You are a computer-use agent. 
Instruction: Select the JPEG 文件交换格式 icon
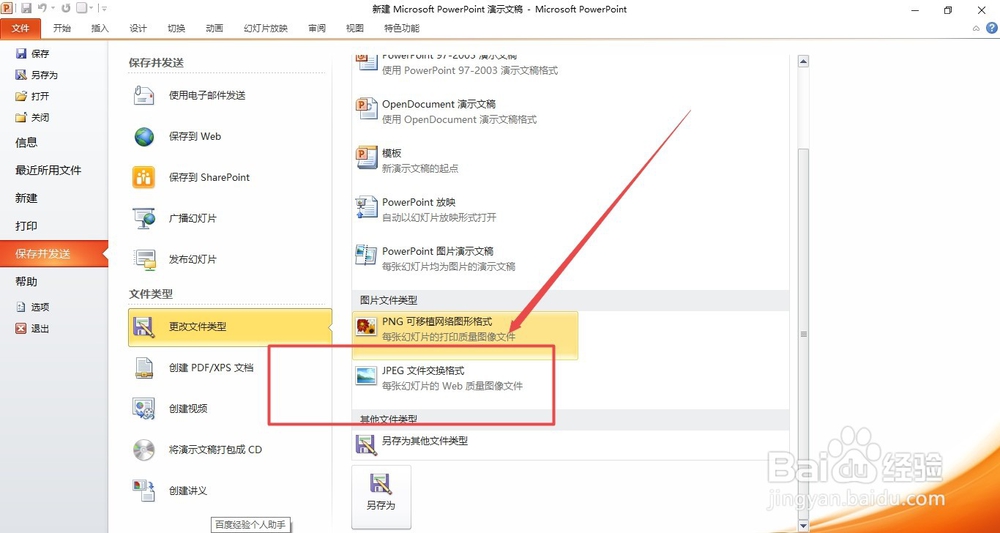click(x=366, y=376)
